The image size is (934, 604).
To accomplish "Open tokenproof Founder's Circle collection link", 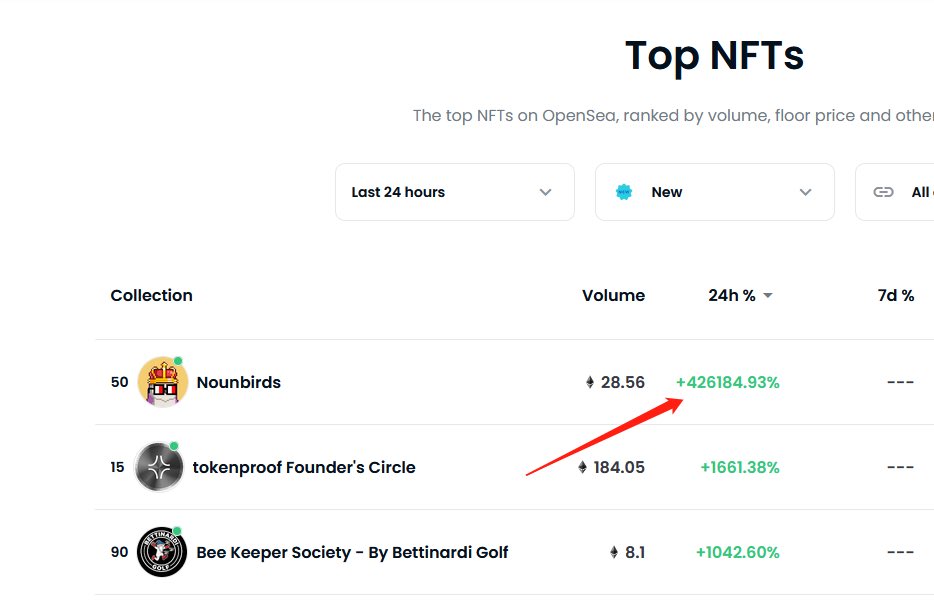I will 304,468.
